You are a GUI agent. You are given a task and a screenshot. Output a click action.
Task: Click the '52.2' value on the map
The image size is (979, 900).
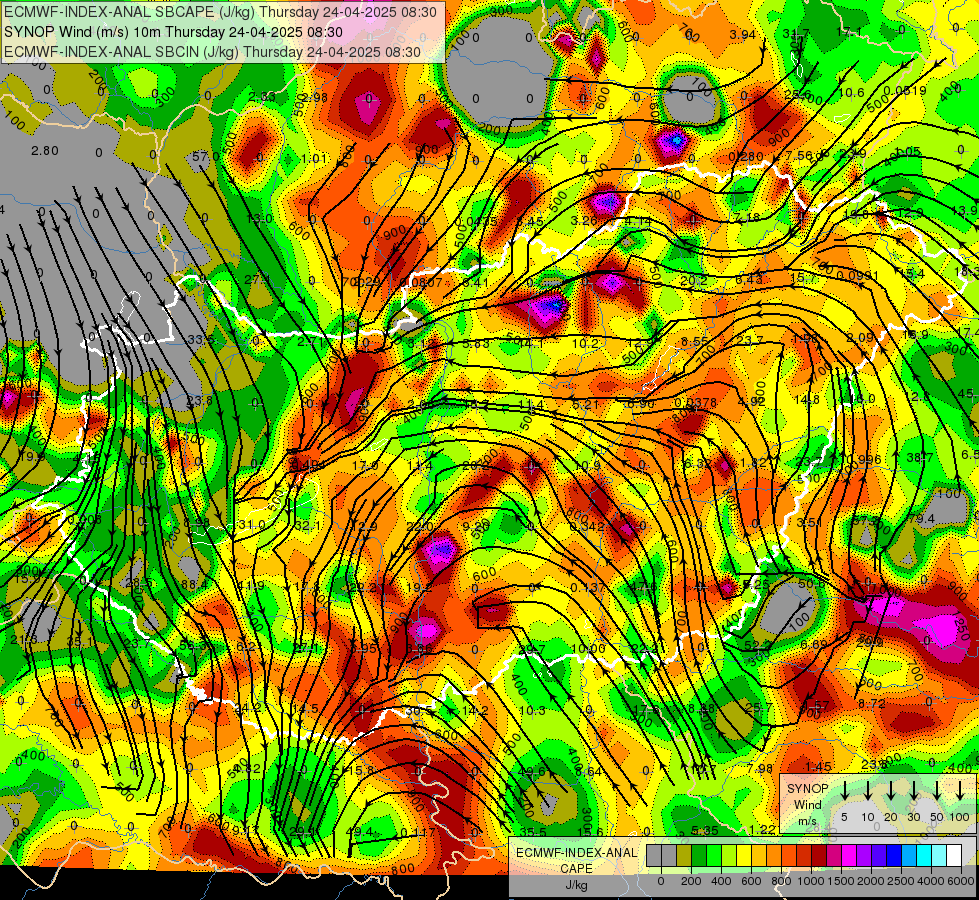757,645
